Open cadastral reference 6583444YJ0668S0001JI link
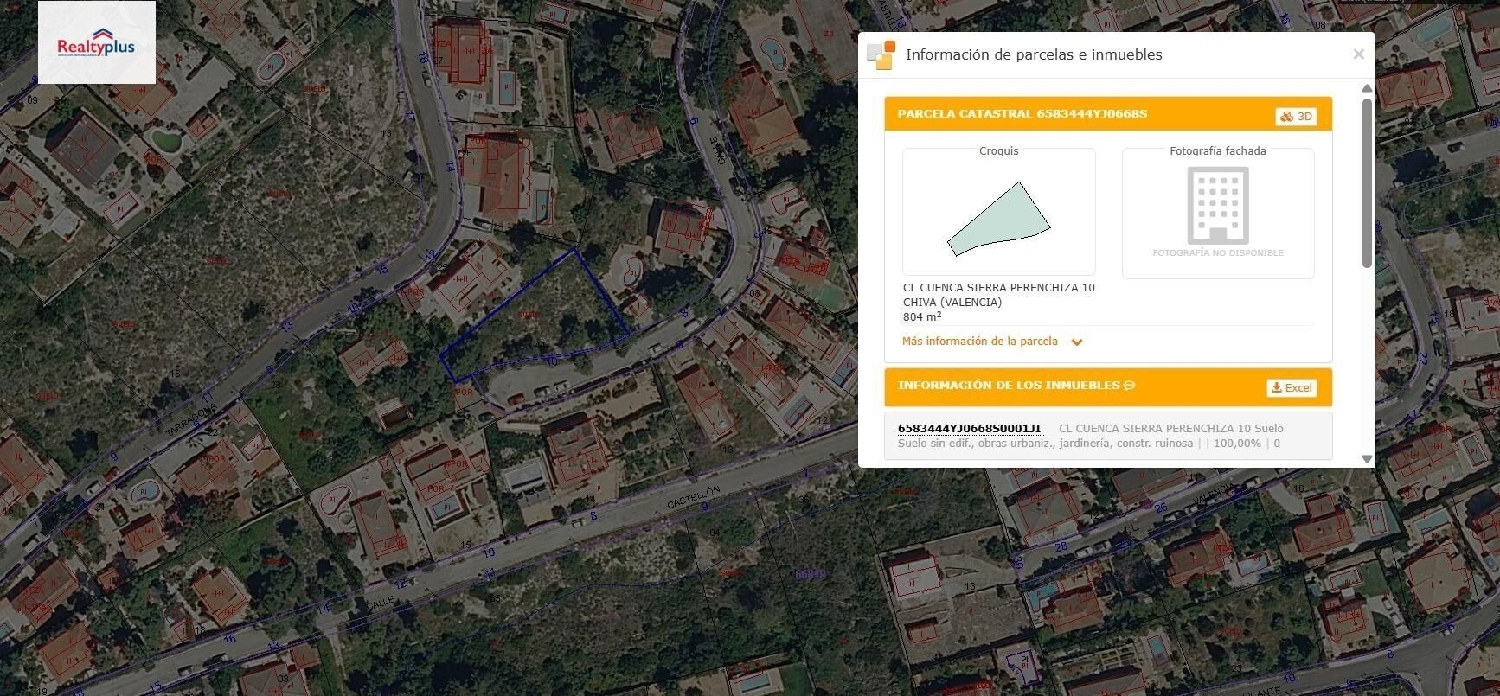 tap(969, 428)
